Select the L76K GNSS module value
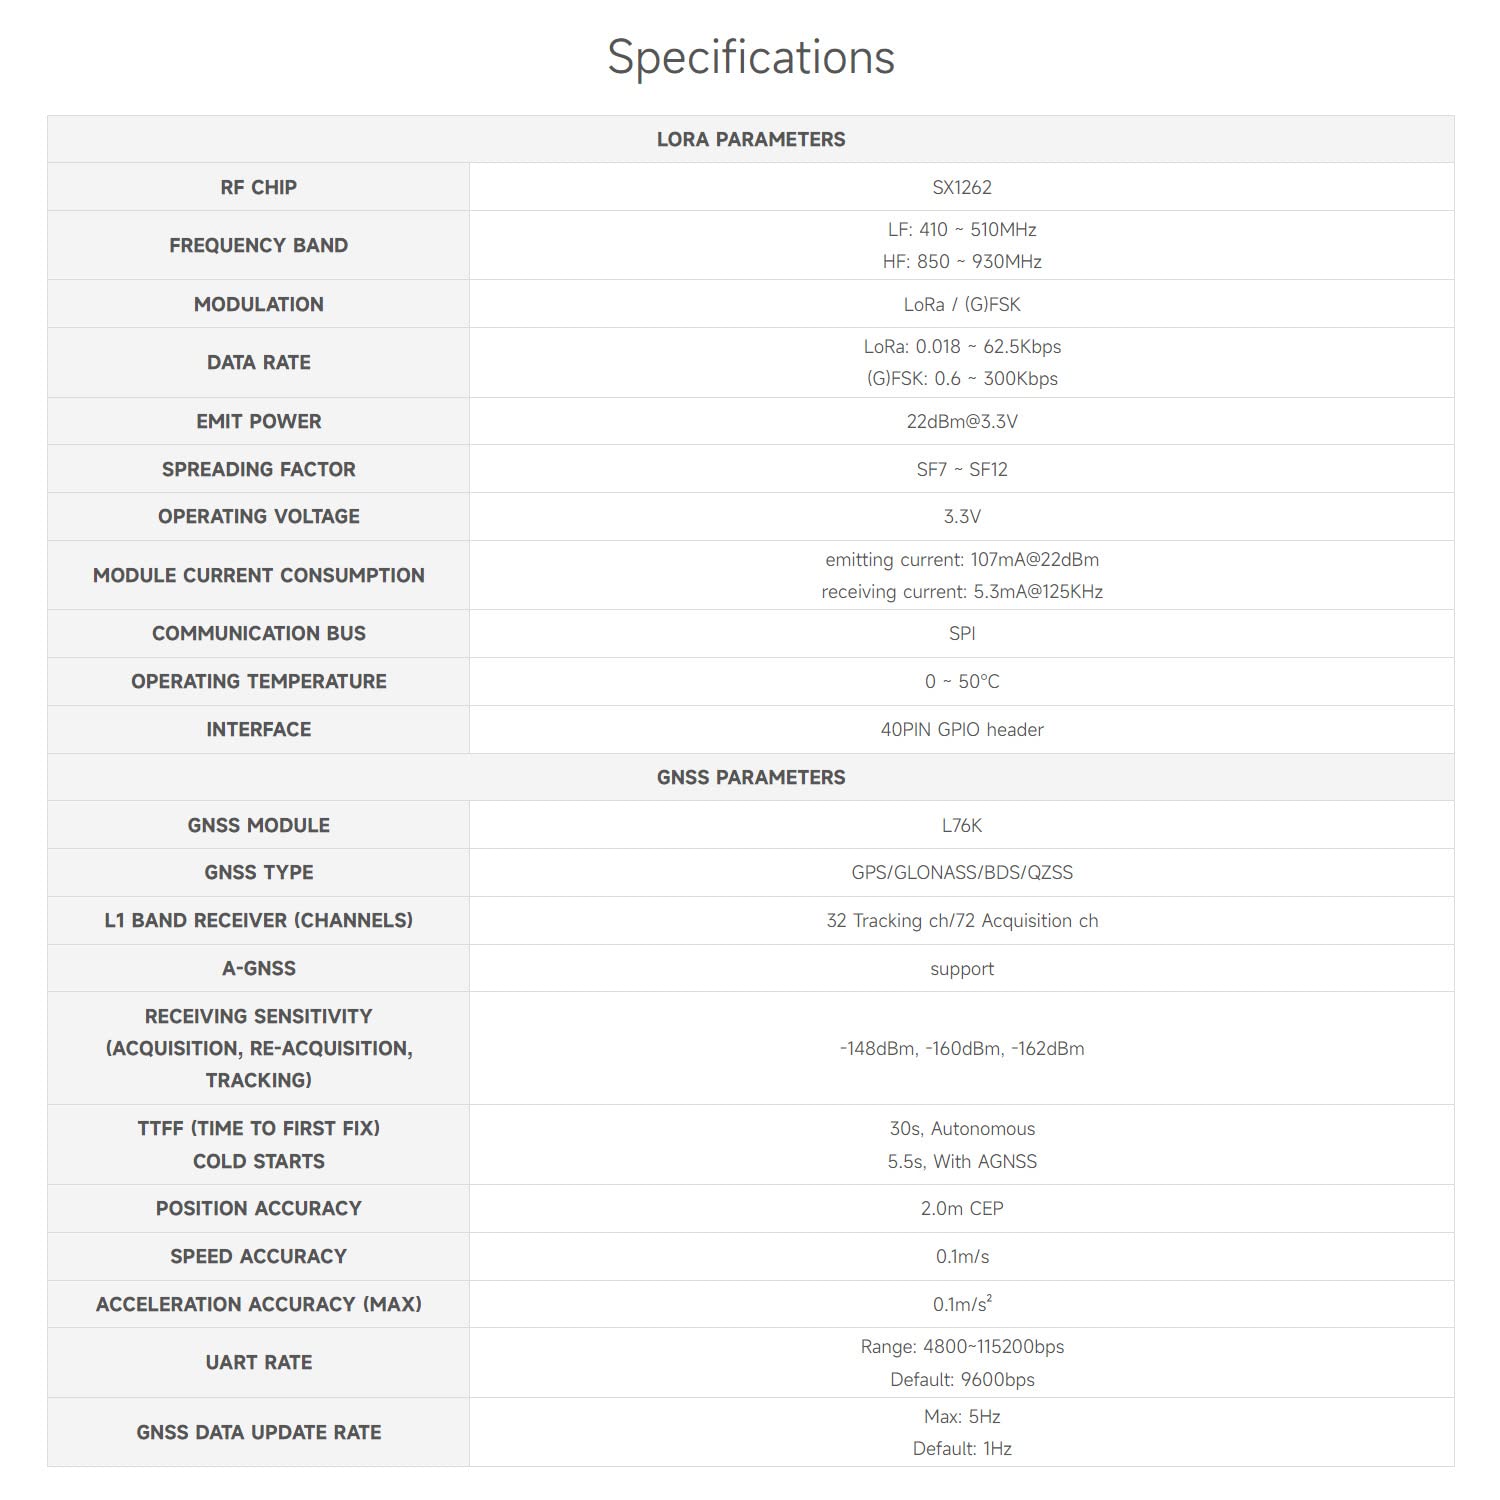The width and height of the screenshot is (1500, 1500). pyautogui.click(x=961, y=825)
